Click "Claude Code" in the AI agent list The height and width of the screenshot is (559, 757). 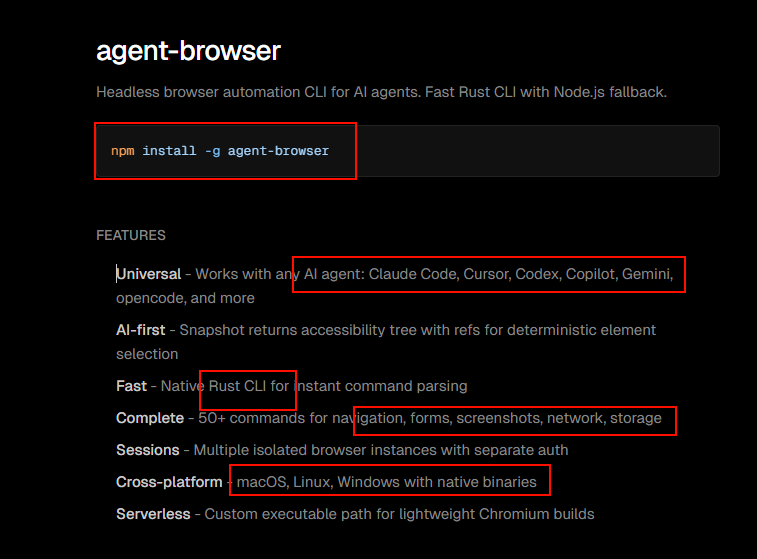click(x=411, y=274)
